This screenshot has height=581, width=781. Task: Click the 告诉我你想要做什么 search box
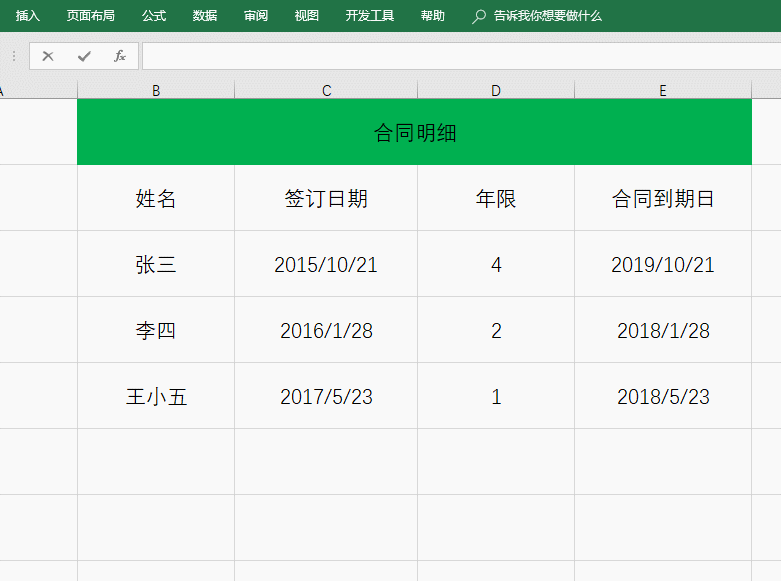[547, 16]
